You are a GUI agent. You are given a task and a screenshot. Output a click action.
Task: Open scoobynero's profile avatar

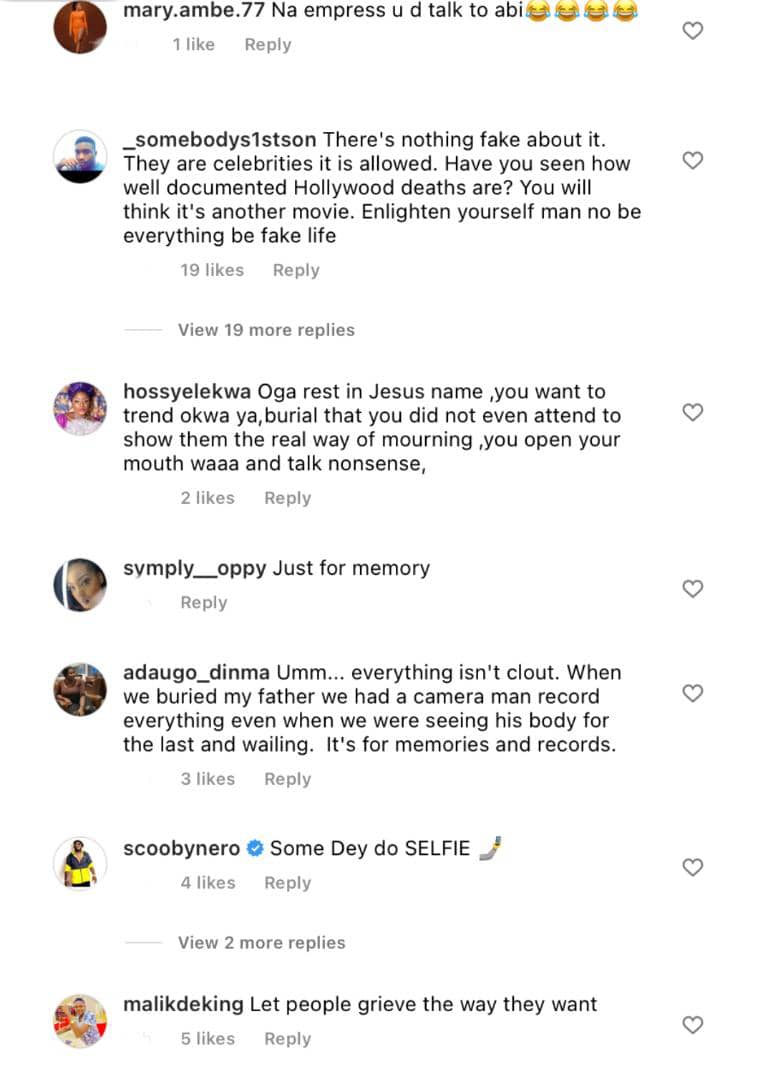[x=80, y=862]
